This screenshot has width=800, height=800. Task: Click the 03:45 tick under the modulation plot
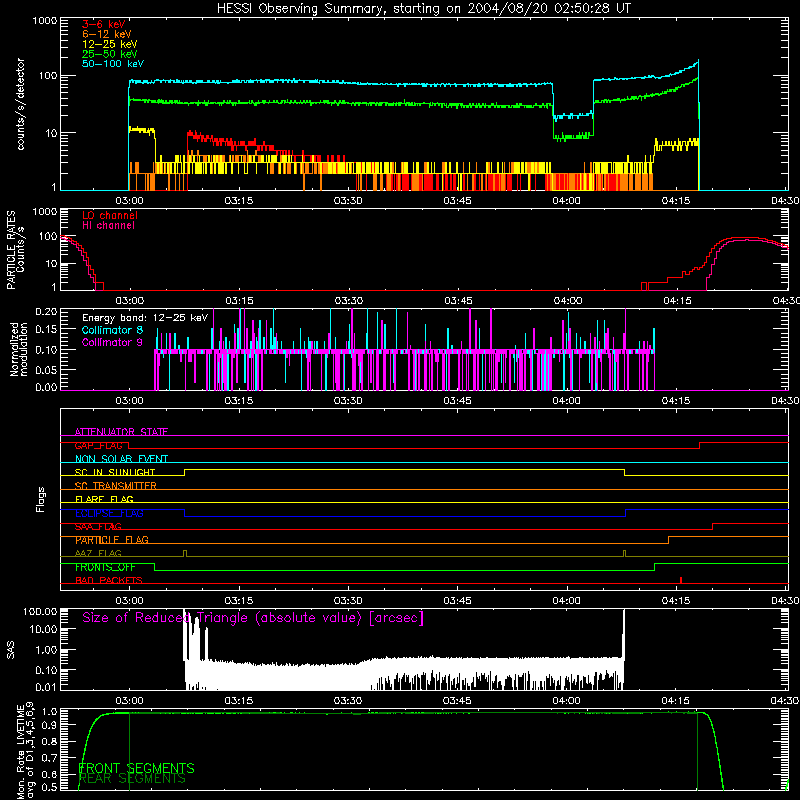(x=458, y=401)
